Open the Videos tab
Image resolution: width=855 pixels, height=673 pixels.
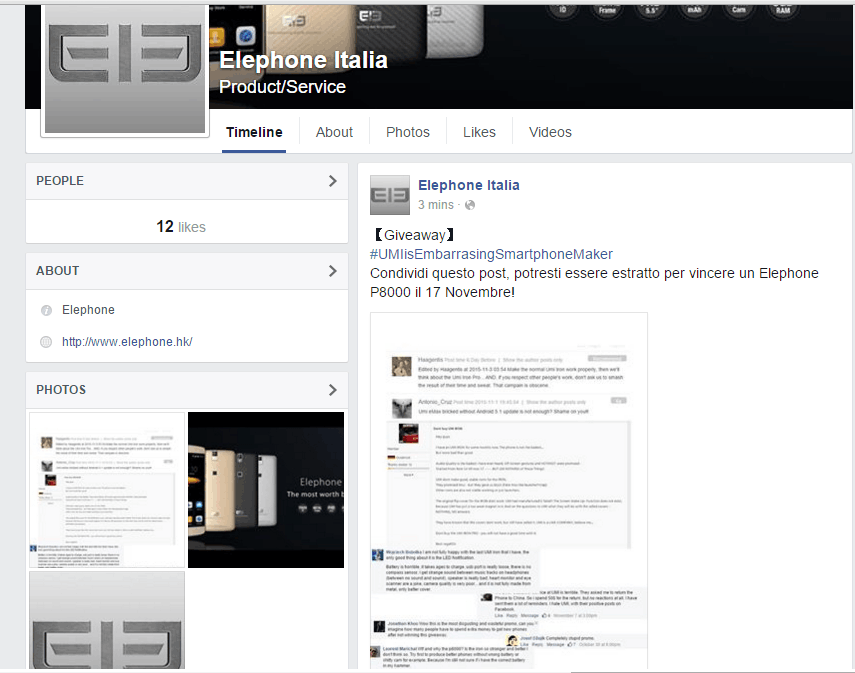550,133
